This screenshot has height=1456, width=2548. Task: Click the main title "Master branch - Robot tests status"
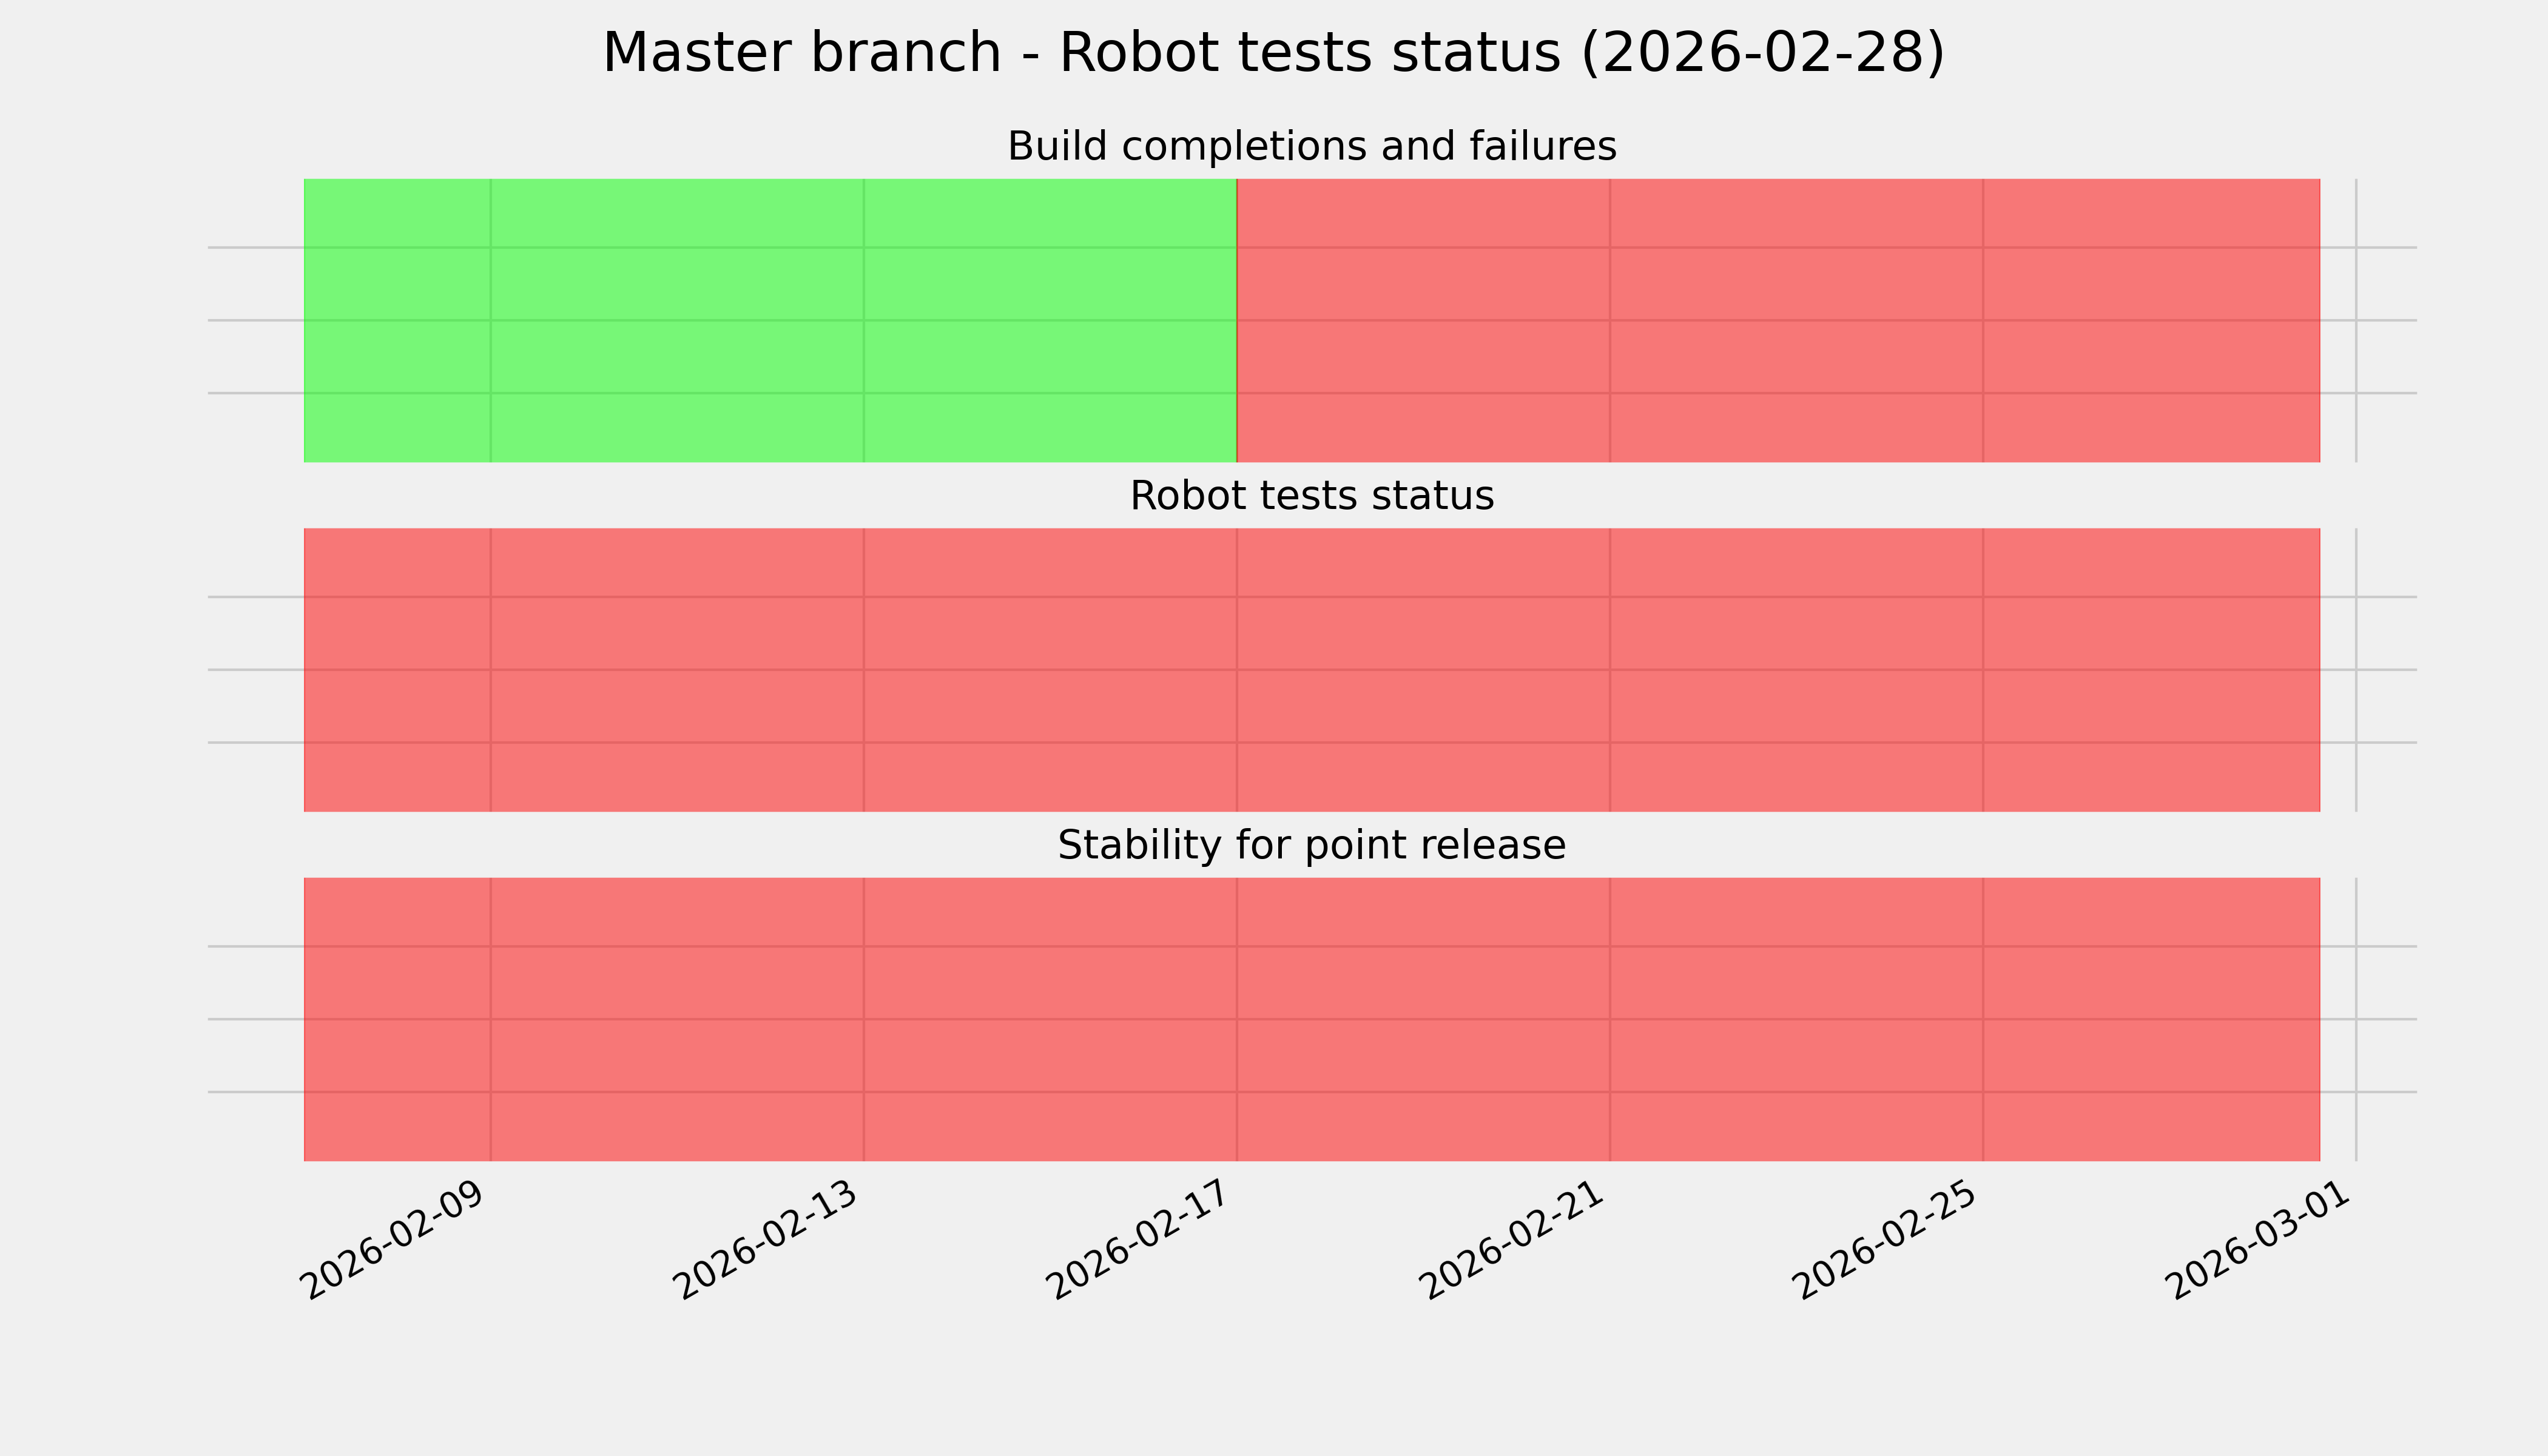(1273, 53)
